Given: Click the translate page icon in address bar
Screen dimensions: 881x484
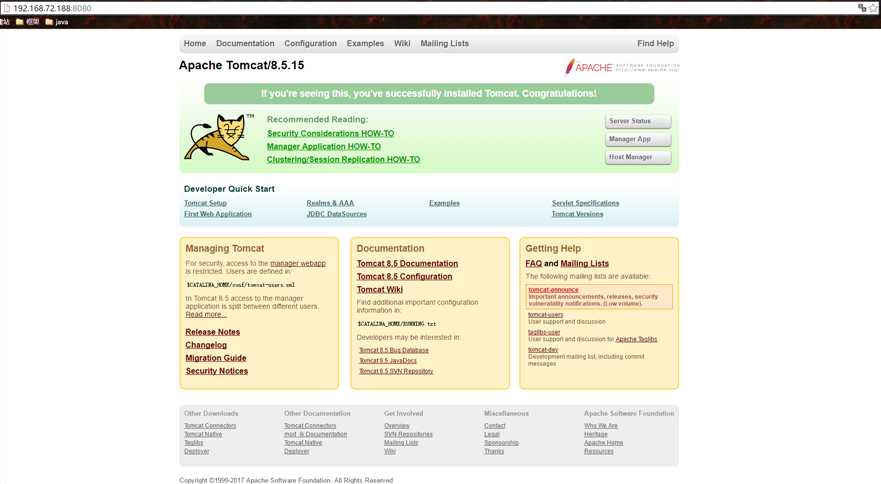Looking at the screenshot, I should pyautogui.click(x=862, y=8).
